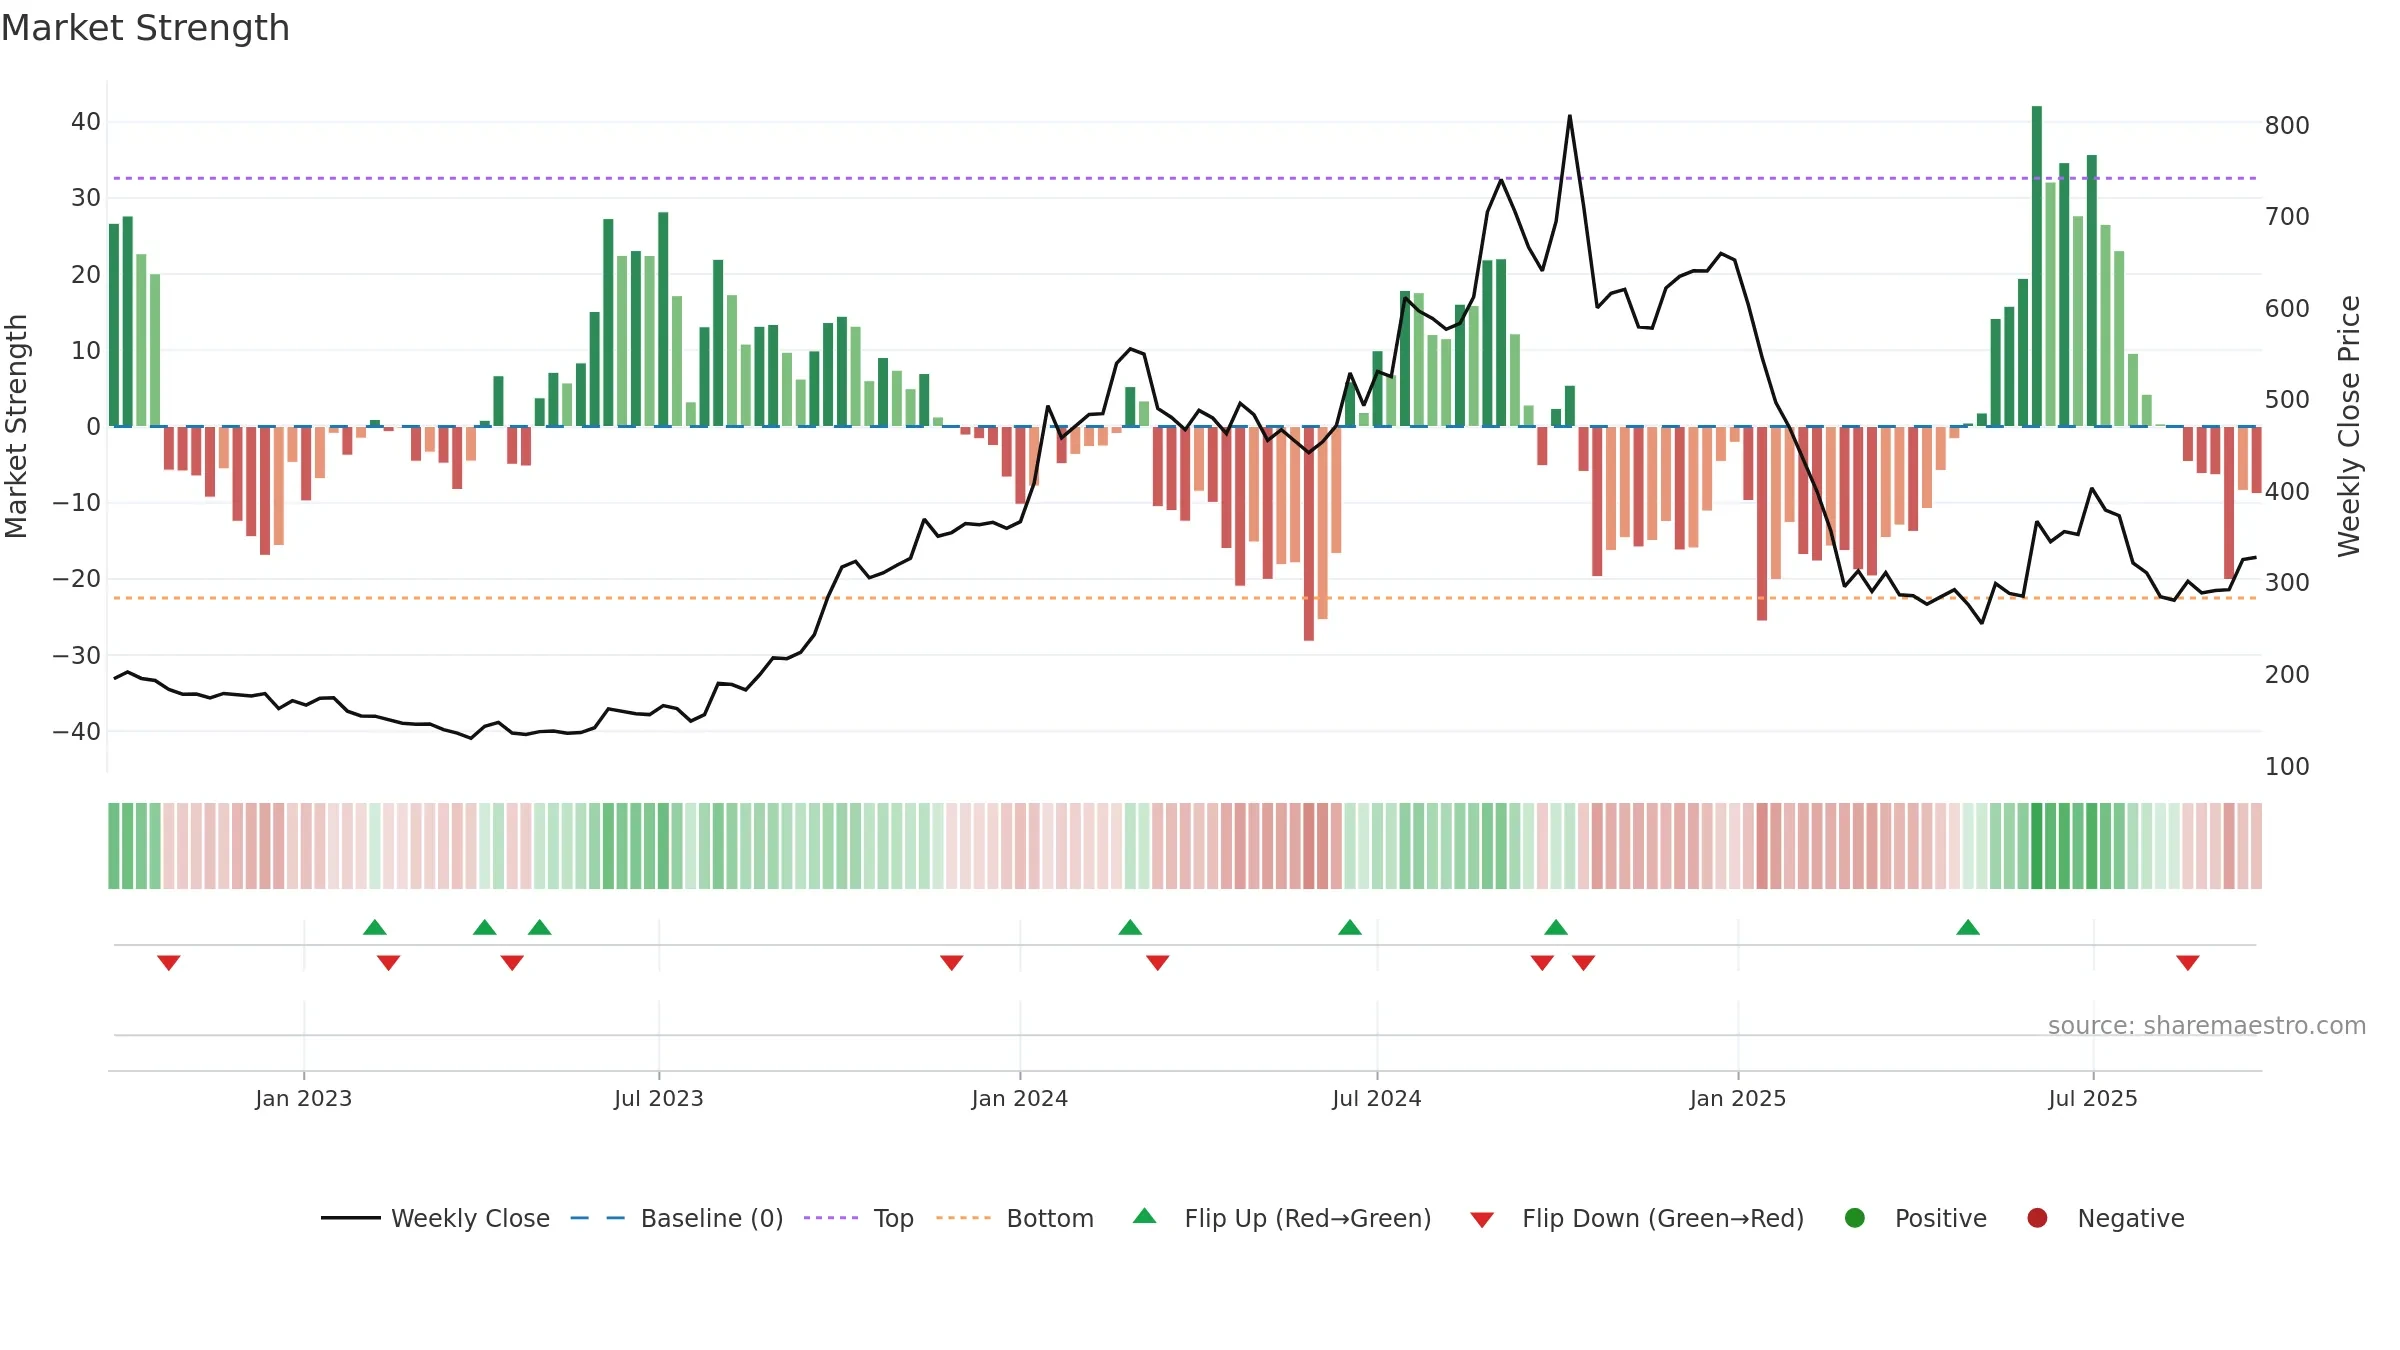Click the flip-up marker between Jan 2025 and Jul 2025
2400x1350 pixels.
pos(1968,927)
